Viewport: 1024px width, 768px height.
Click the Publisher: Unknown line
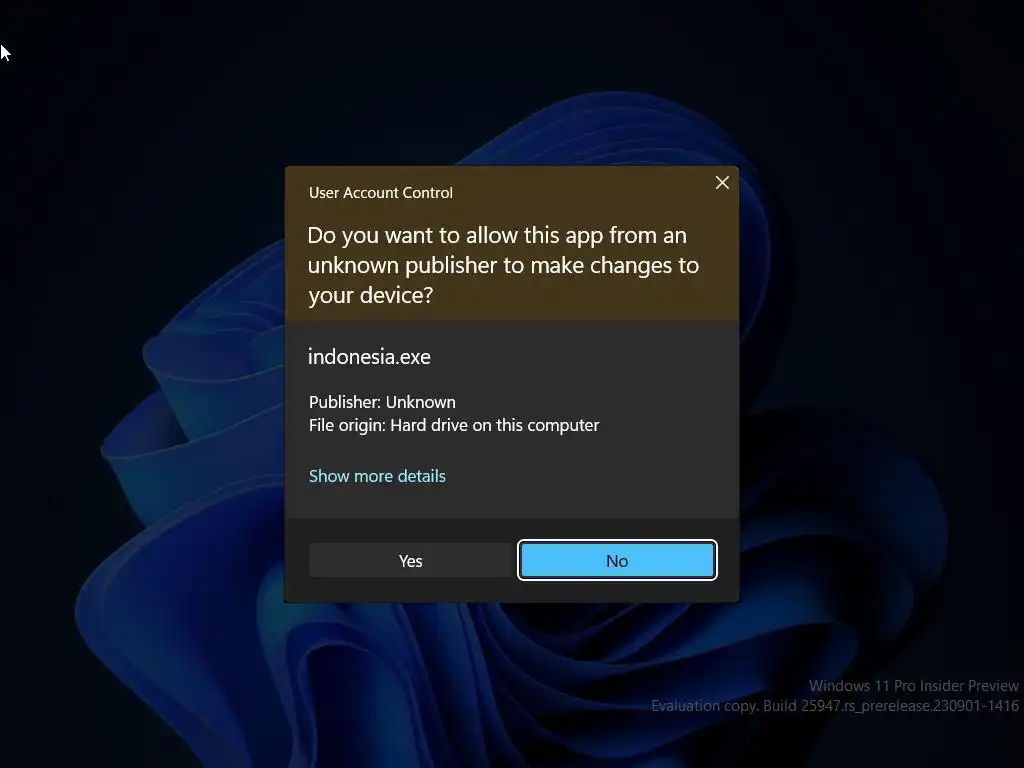click(382, 402)
